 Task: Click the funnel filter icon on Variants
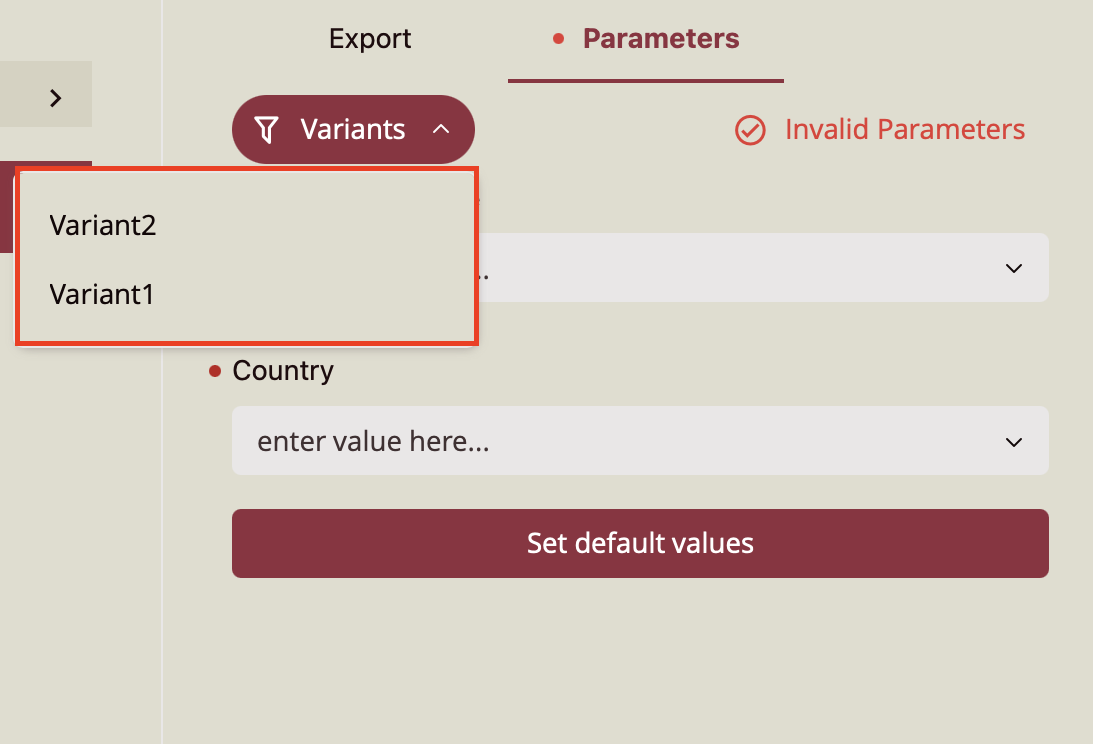(x=266, y=129)
